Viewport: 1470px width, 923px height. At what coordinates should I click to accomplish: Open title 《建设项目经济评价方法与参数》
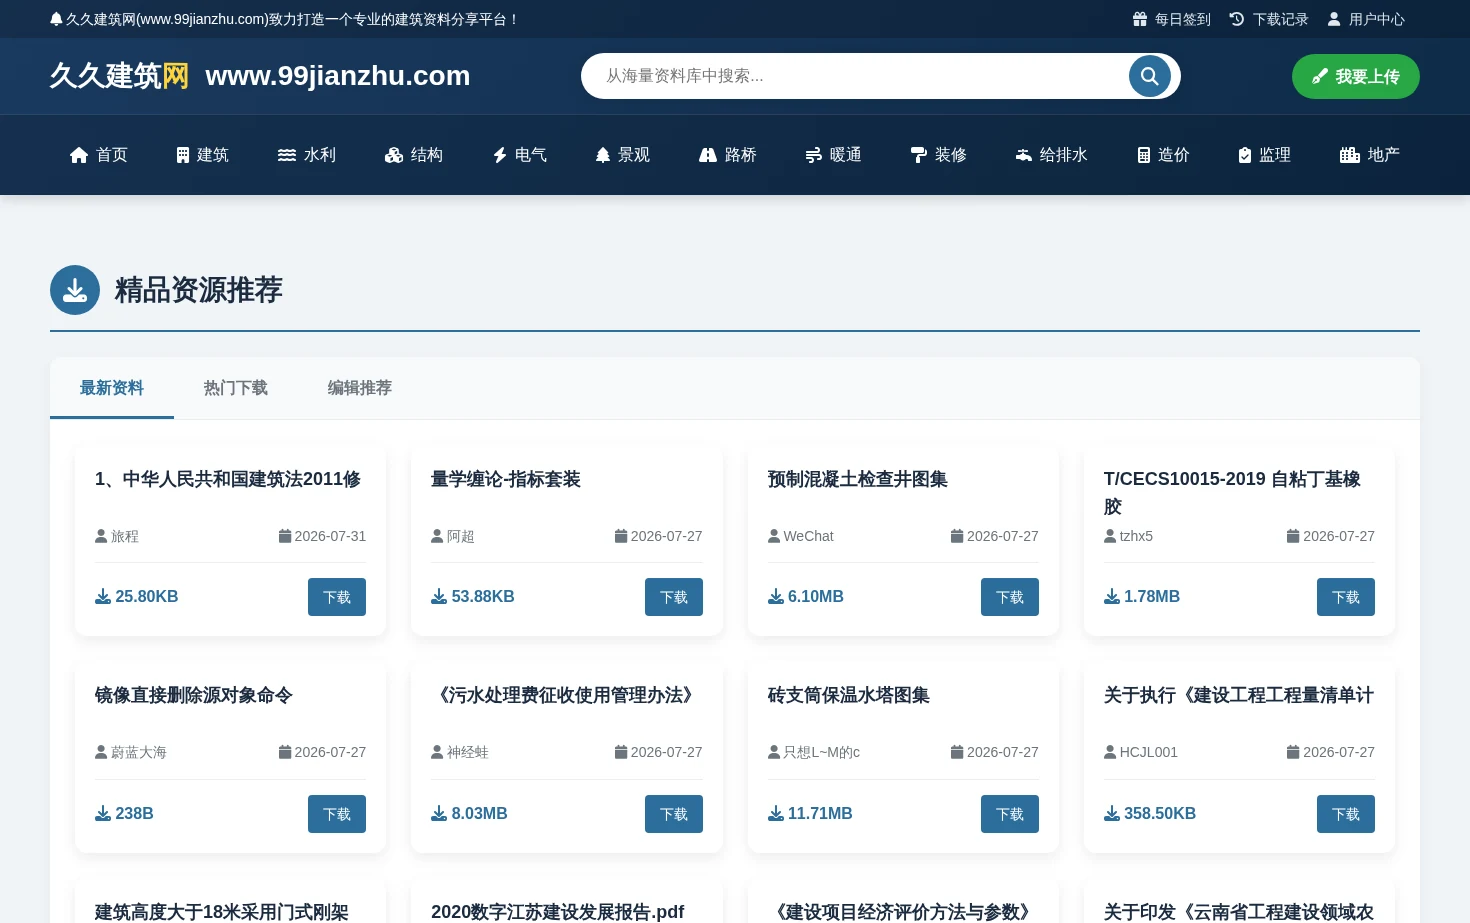[903, 911]
